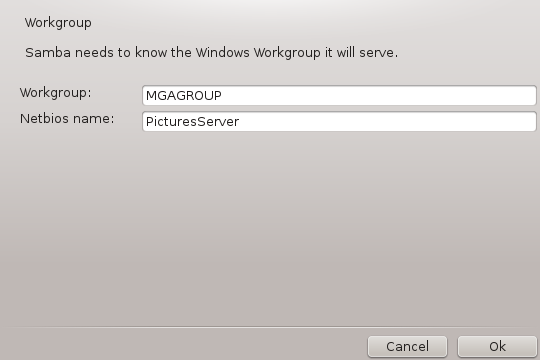The image size is (540, 360).
Task: Click "Windows Workgroup" in the description text
Action: 258,53
